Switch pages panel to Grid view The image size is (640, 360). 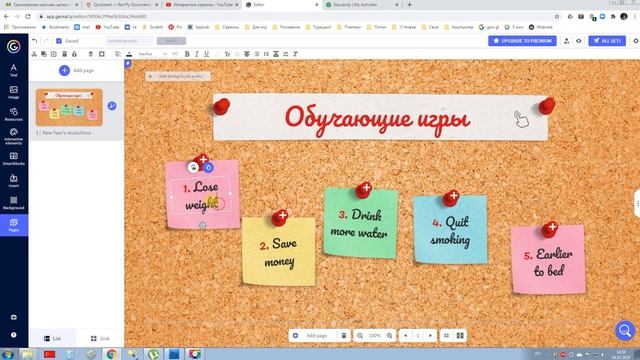[x=100, y=338]
